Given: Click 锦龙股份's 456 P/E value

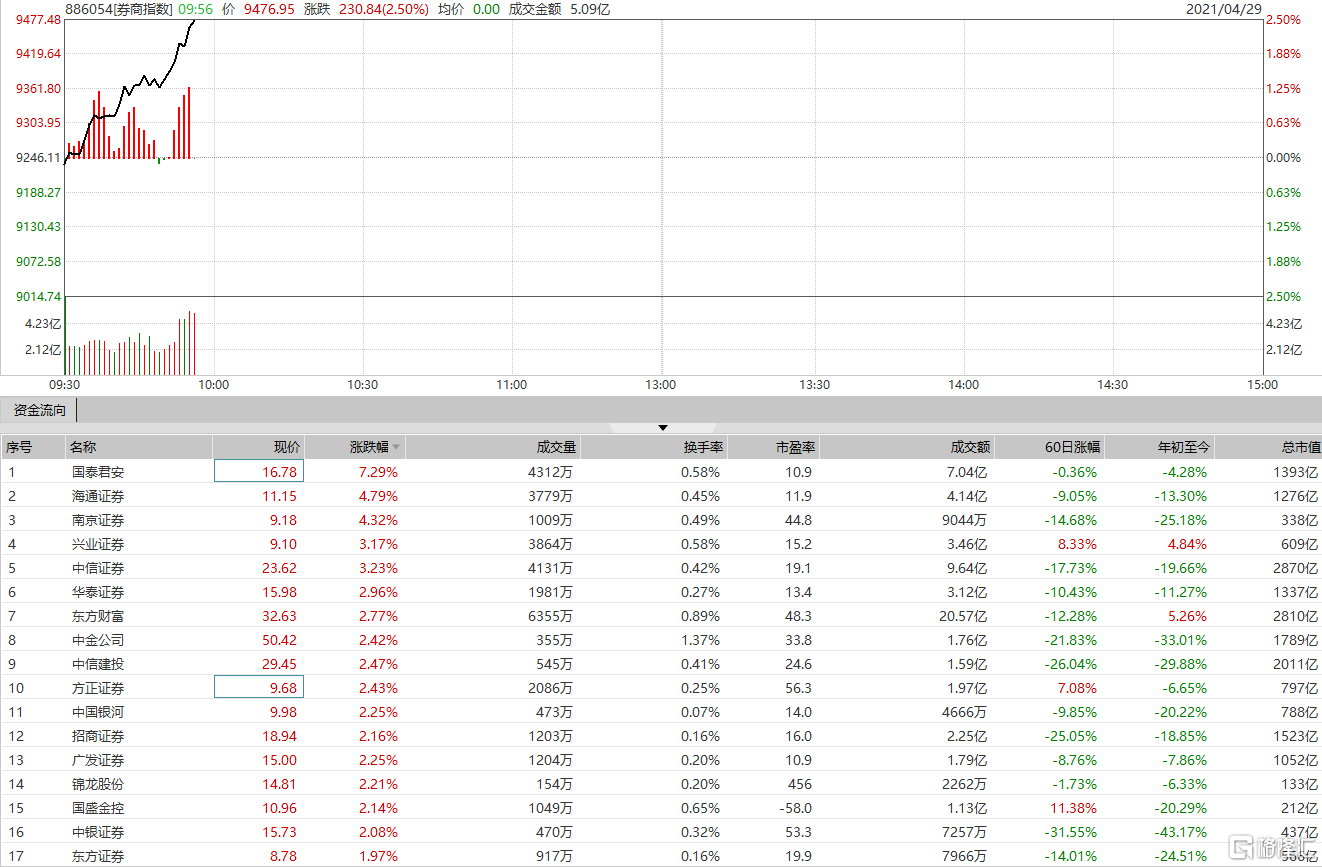Looking at the screenshot, I should tap(800, 784).
